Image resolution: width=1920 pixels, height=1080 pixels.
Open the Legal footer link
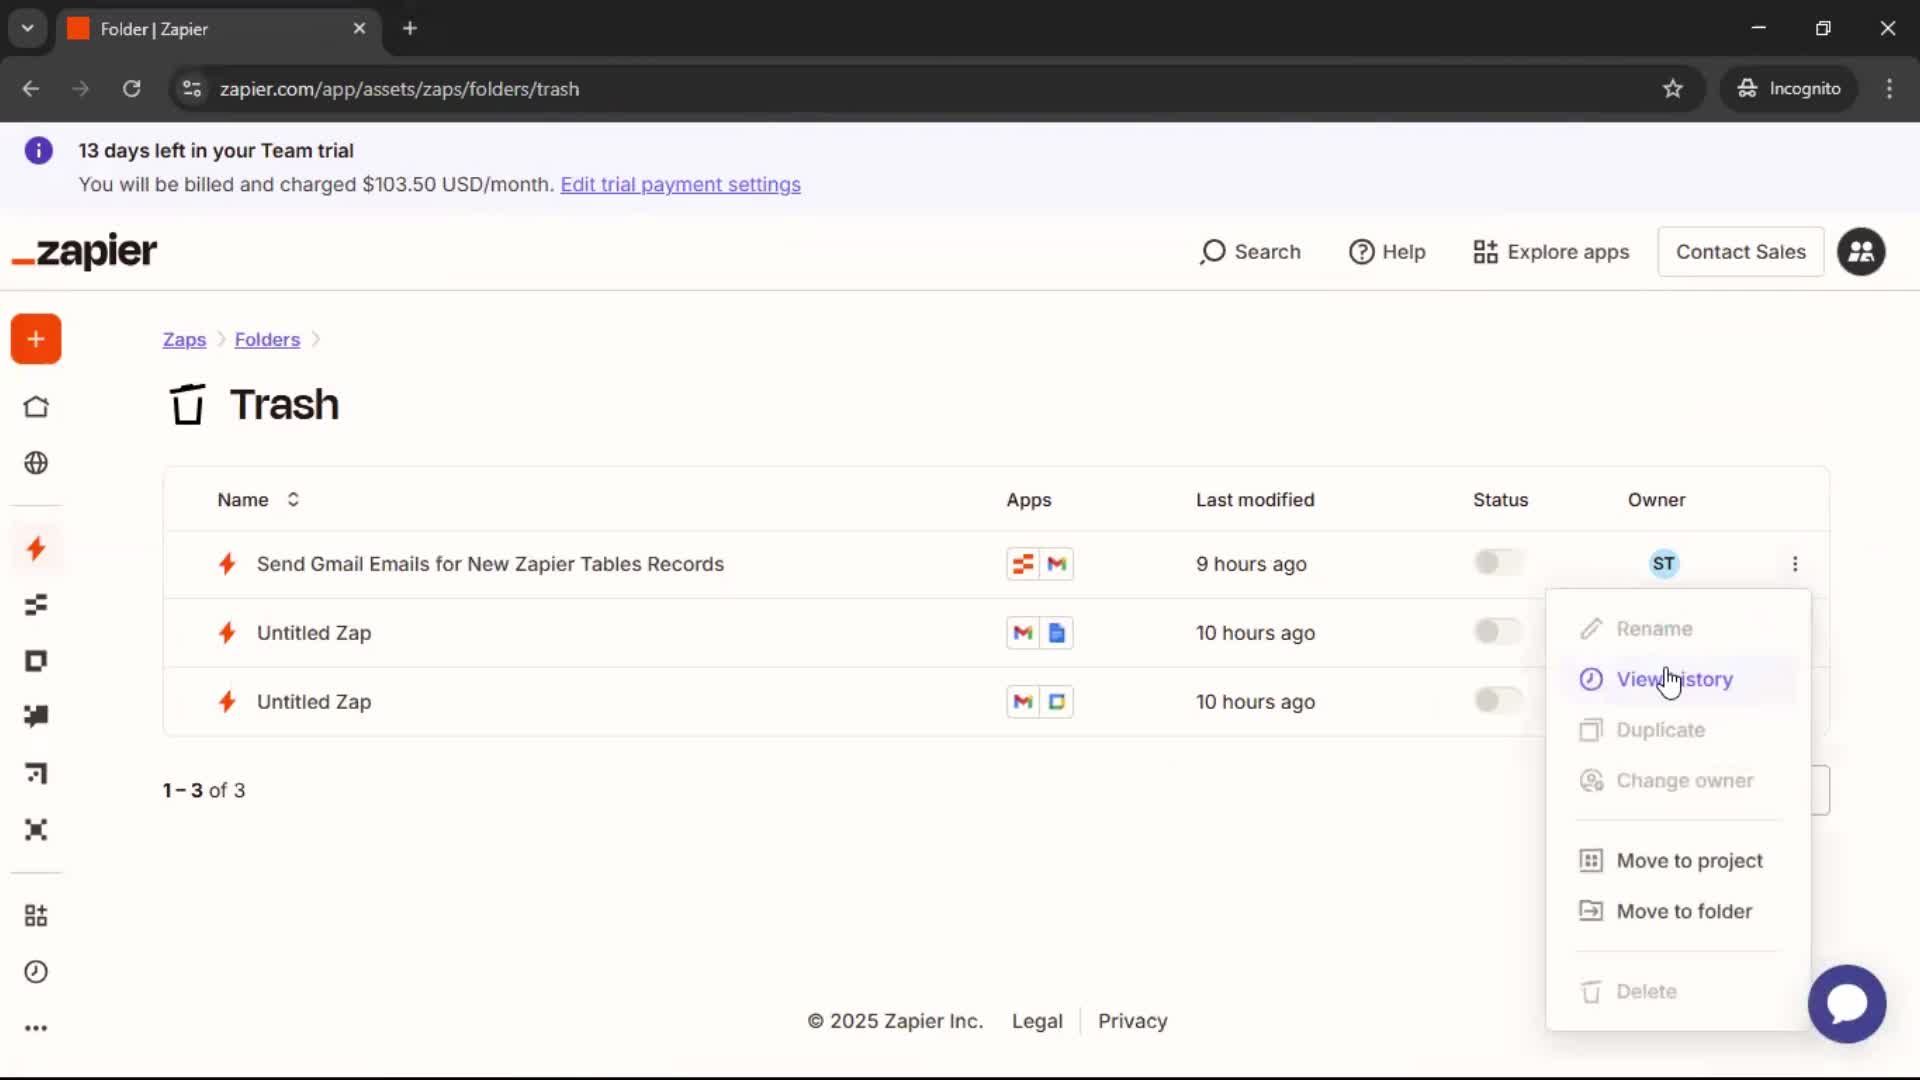tap(1037, 1021)
